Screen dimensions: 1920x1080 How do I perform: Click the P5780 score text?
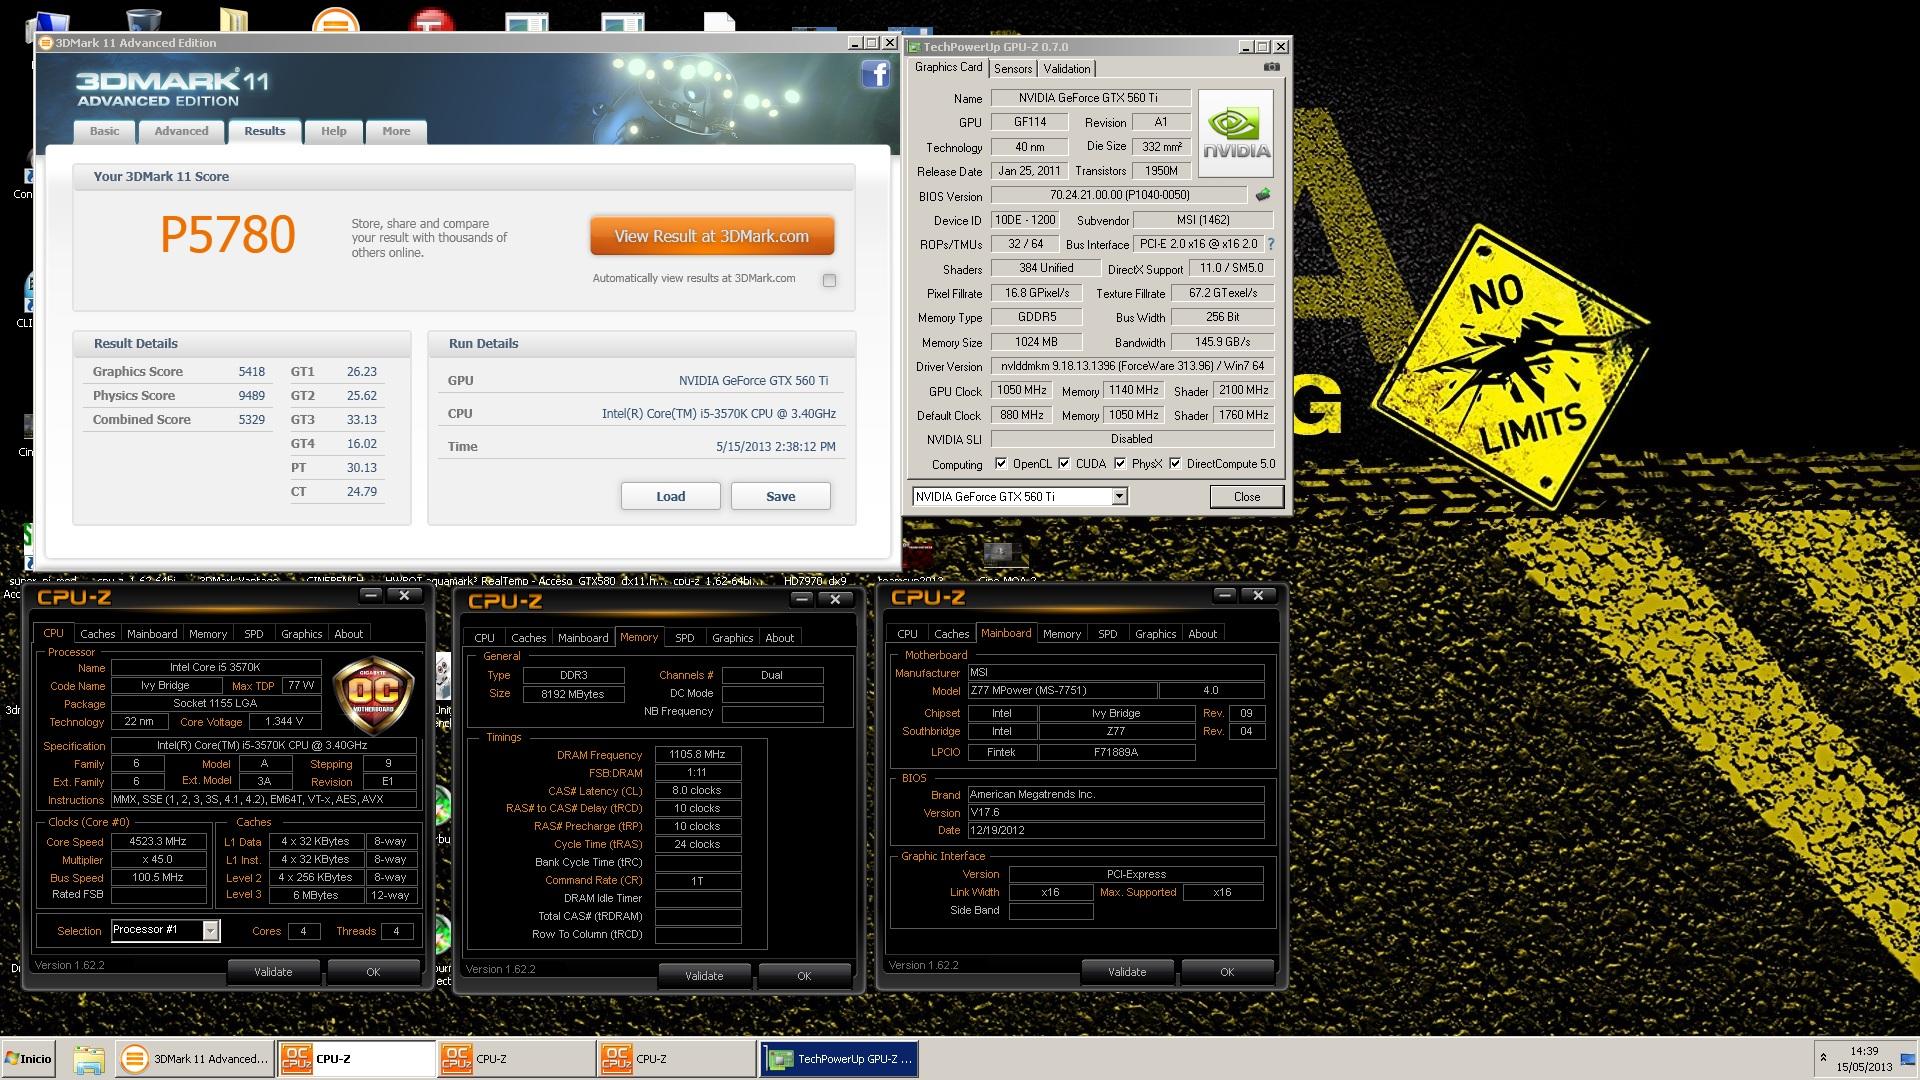pyautogui.click(x=228, y=235)
